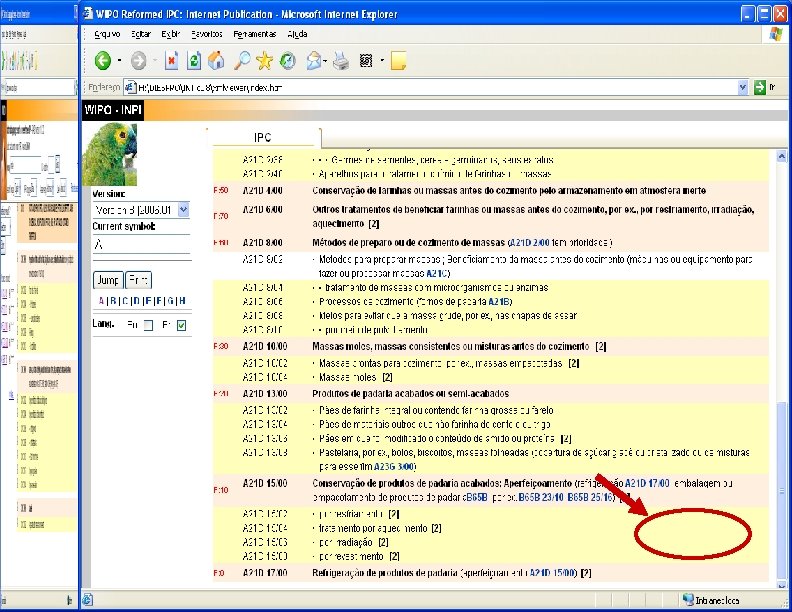Click the green Go arrow beside the address bar
792x612 pixels.
click(x=760, y=87)
